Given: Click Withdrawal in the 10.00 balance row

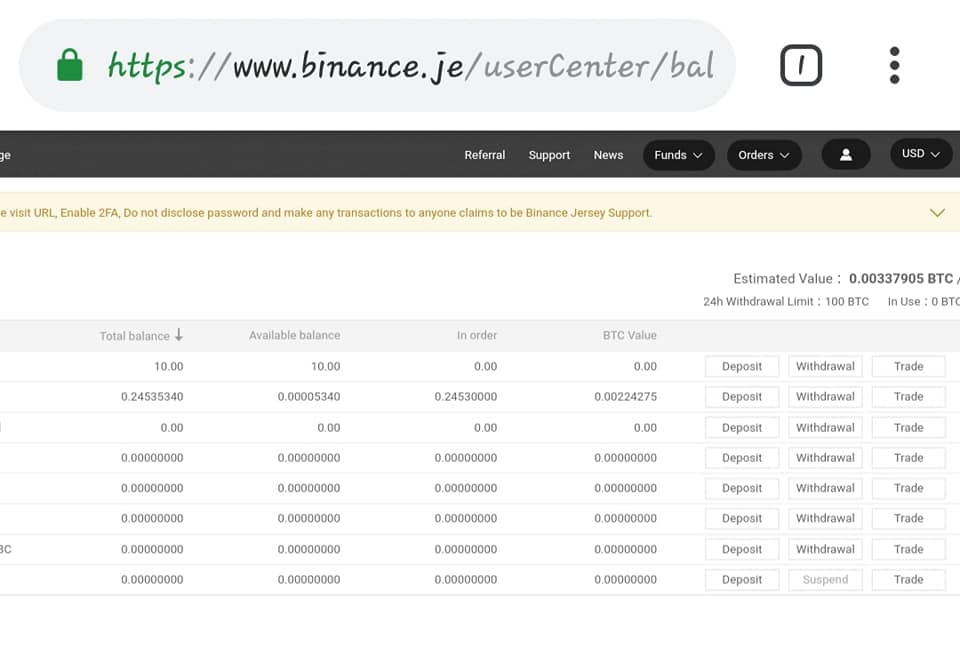Looking at the screenshot, I should (x=825, y=366).
